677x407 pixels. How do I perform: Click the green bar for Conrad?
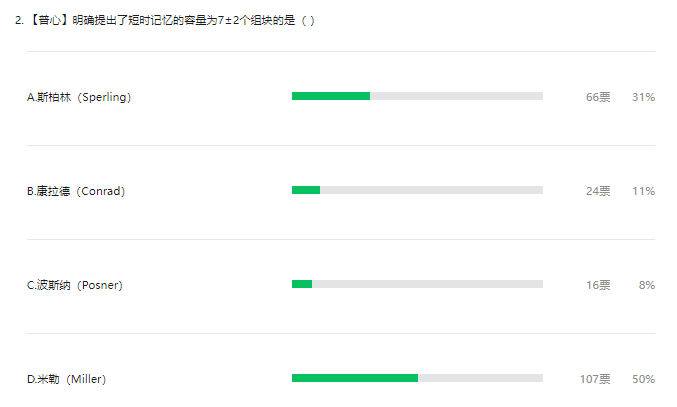point(306,190)
